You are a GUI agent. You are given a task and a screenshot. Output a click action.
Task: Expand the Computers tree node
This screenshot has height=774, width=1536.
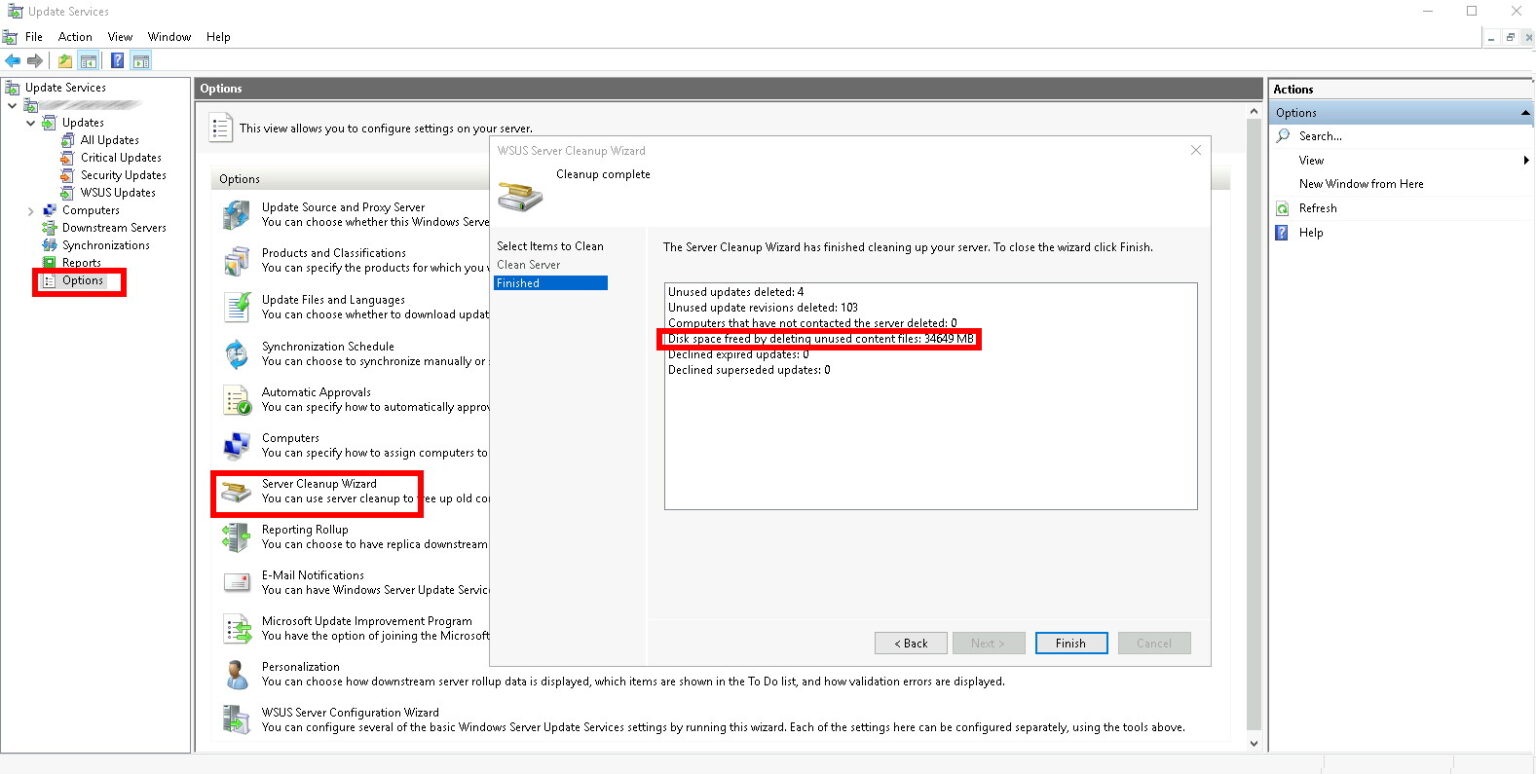(x=30, y=210)
